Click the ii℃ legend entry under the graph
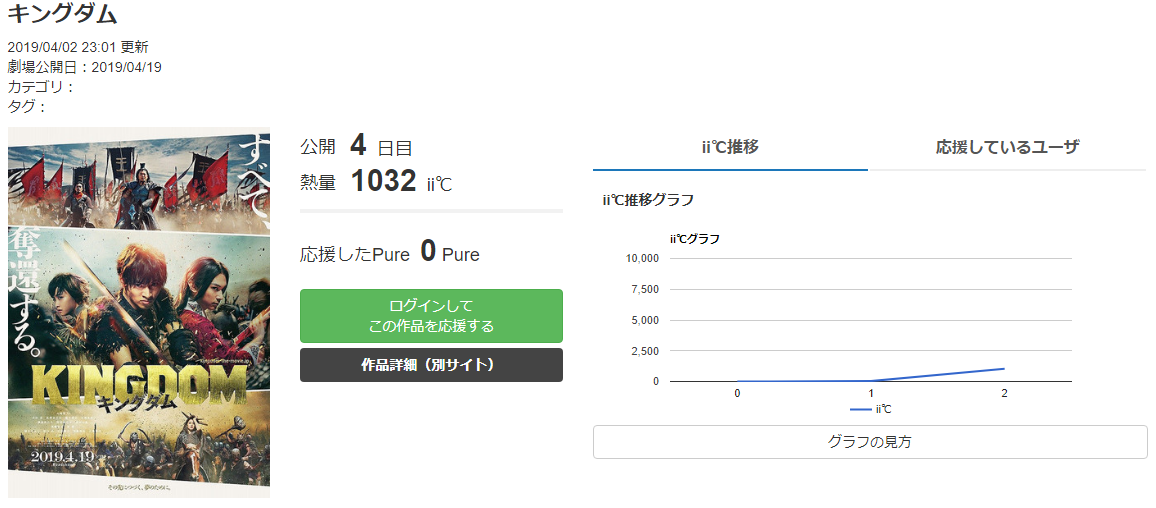The width and height of the screenshot is (1156, 508). 871,409
